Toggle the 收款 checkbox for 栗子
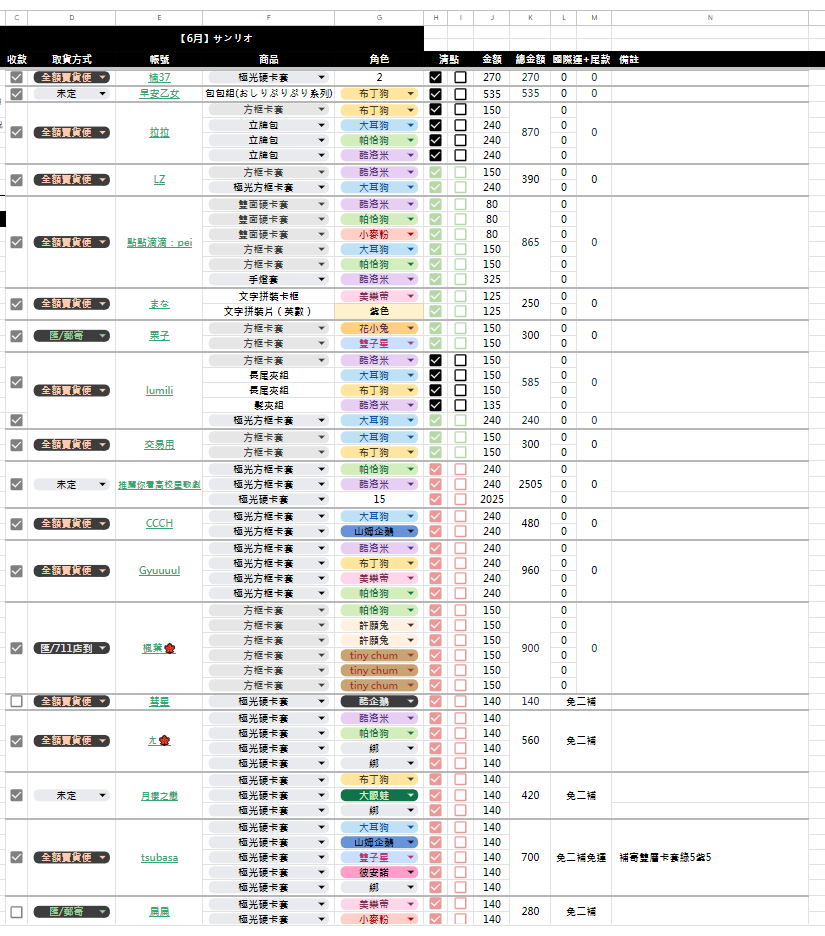Image resolution: width=825 pixels, height=936 pixels. click(17, 336)
